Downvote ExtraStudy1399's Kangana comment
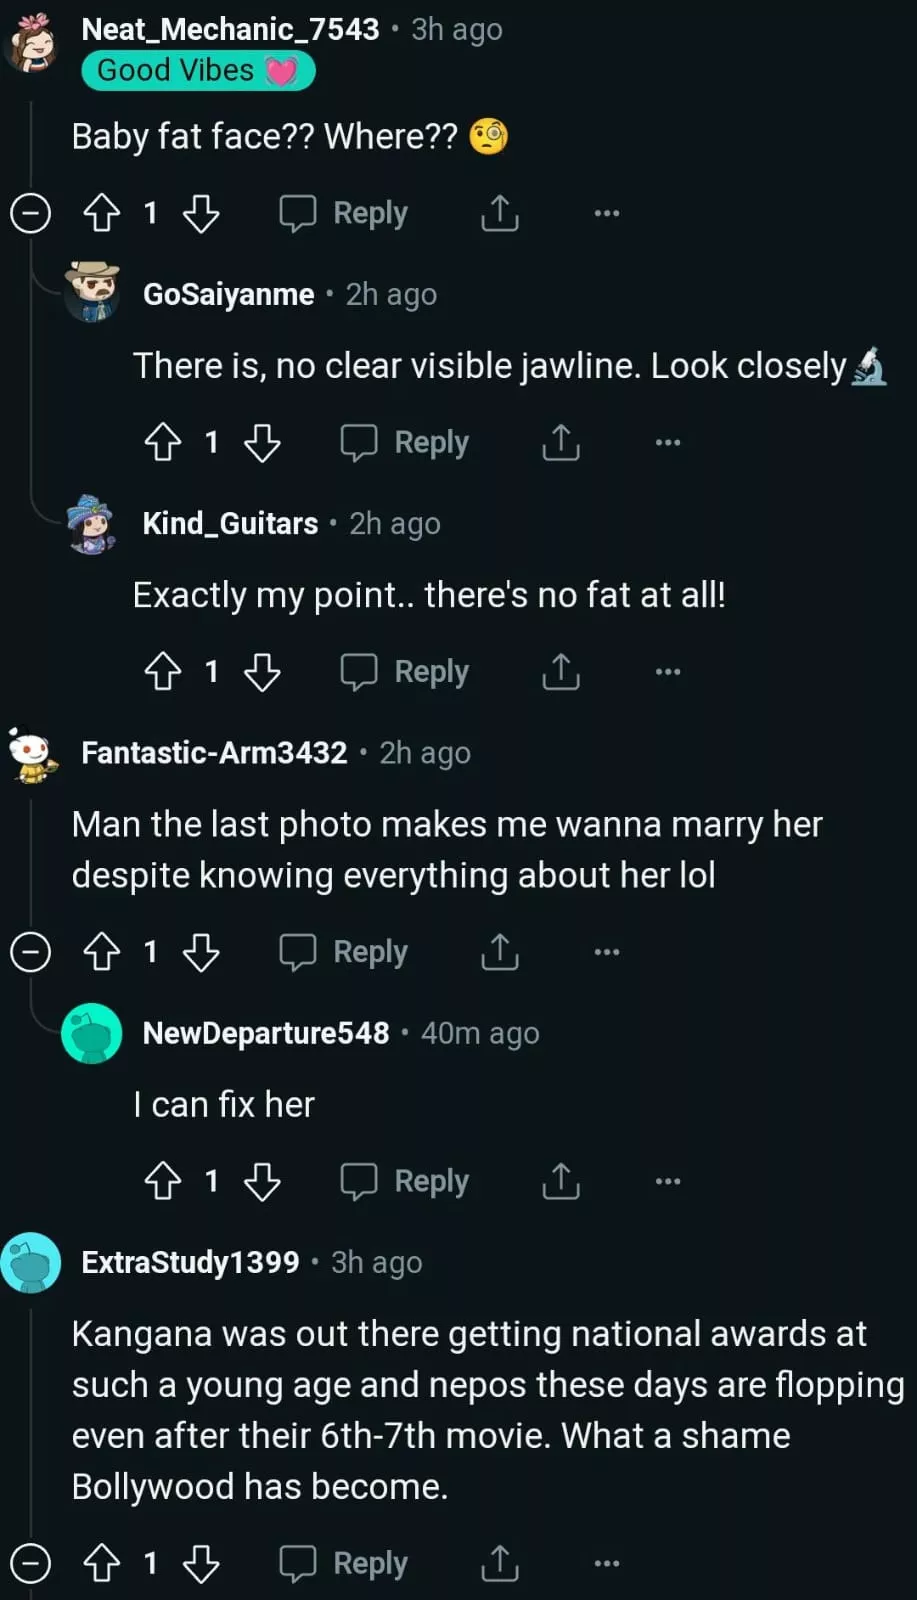Screen dimensions: 917x1600 (x=201, y=1563)
